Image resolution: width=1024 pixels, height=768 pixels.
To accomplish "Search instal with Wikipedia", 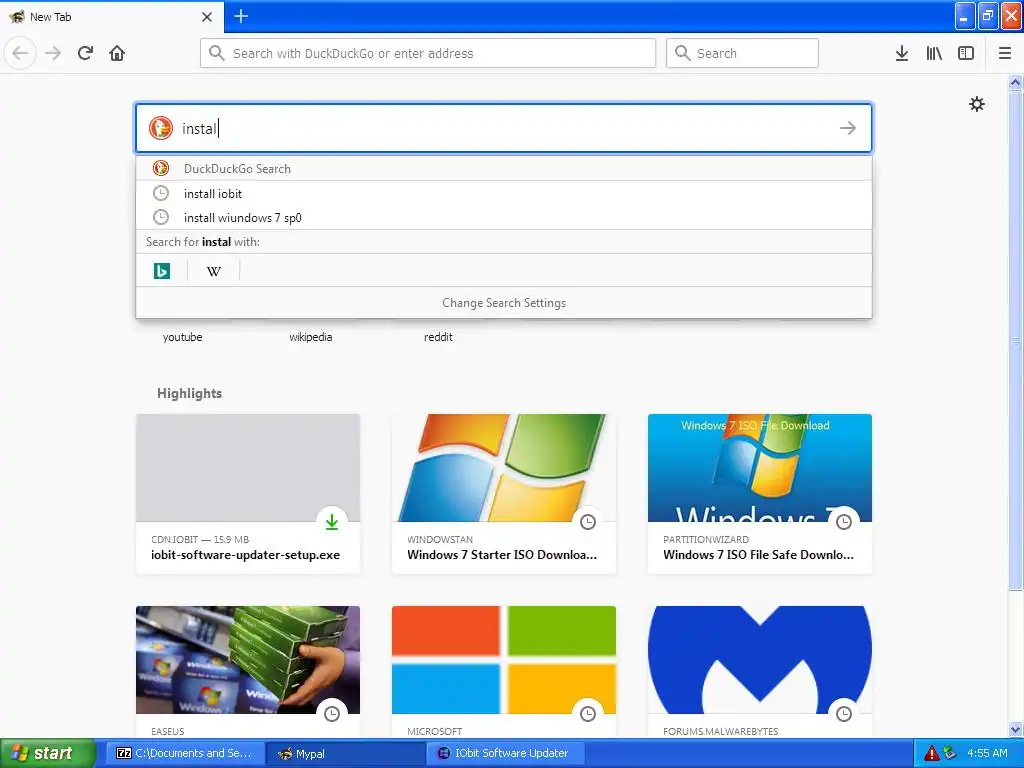I will click(x=214, y=270).
